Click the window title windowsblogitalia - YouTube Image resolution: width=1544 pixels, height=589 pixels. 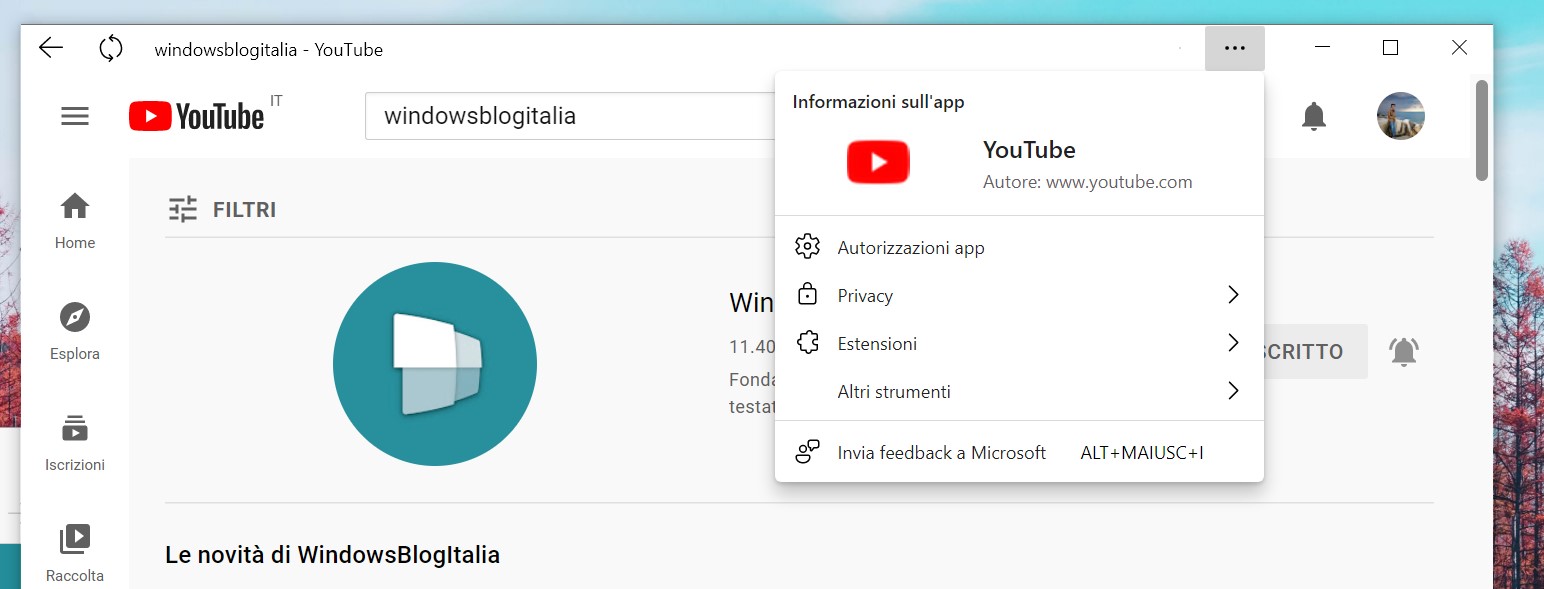point(268,49)
